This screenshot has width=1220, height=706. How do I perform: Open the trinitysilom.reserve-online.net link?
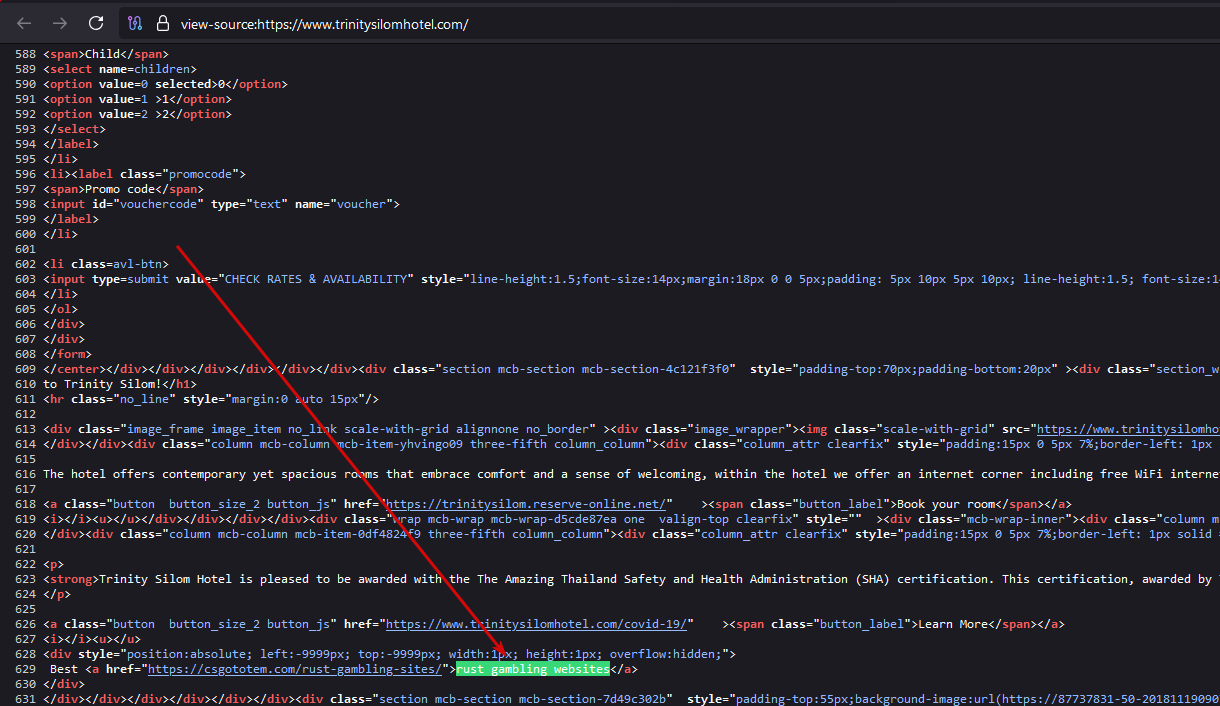pyautogui.click(x=525, y=504)
